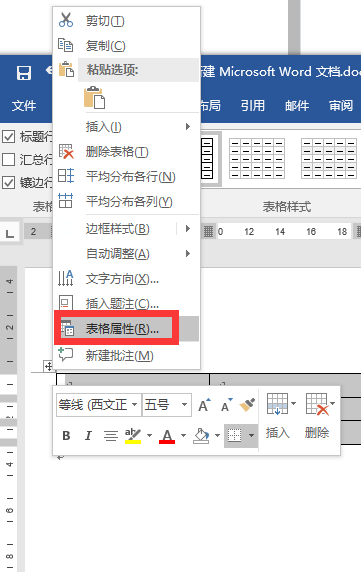This screenshot has height=572, width=361.
Task: Click the scissors cut icon
Action: point(66,20)
